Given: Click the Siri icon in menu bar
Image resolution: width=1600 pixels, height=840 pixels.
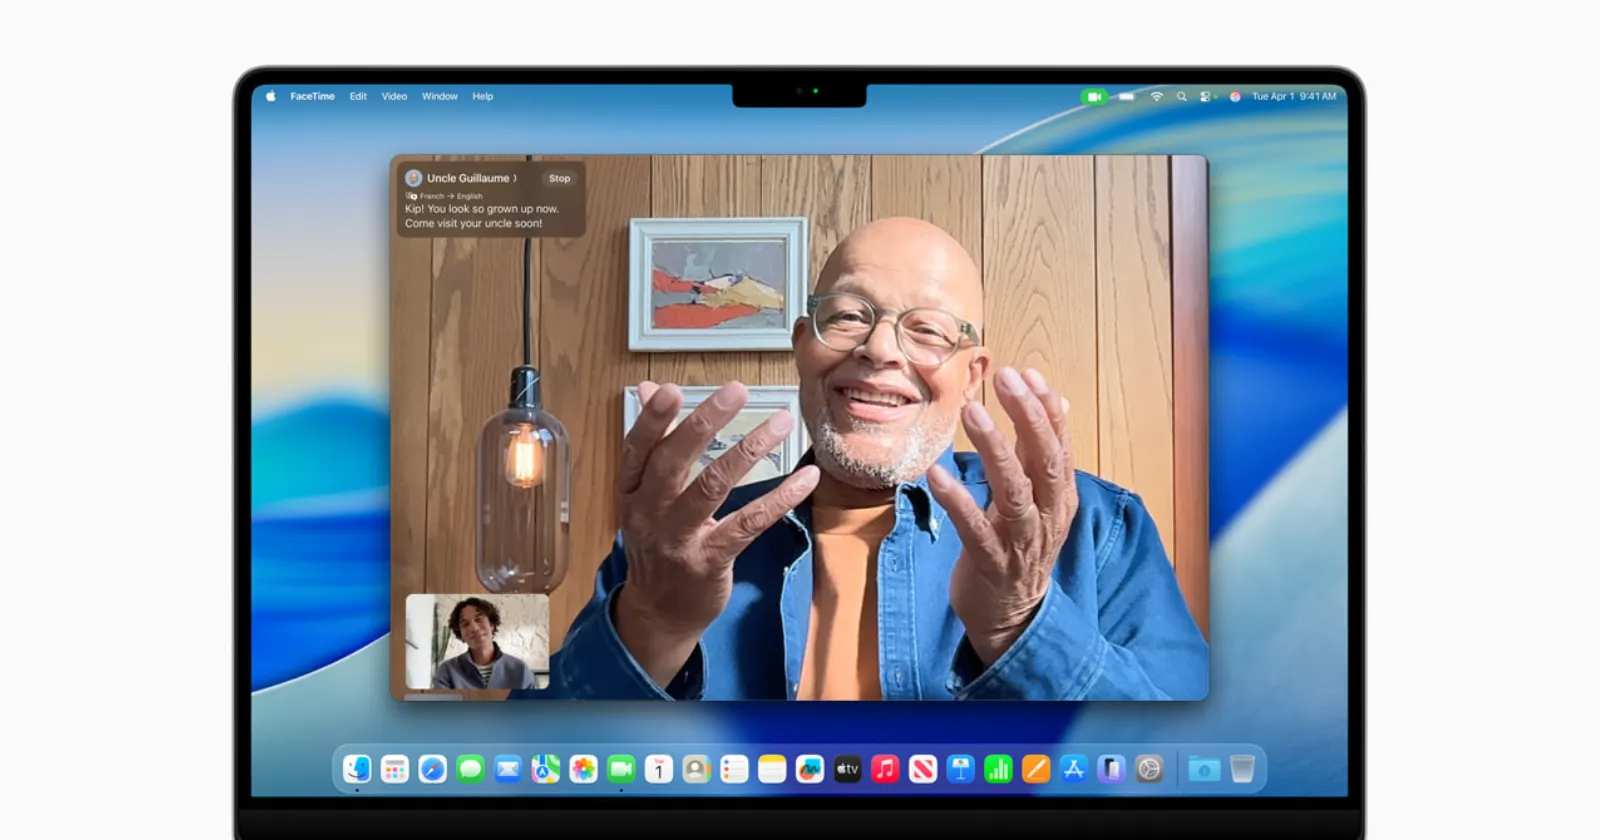Looking at the screenshot, I should pyautogui.click(x=1235, y=97).
